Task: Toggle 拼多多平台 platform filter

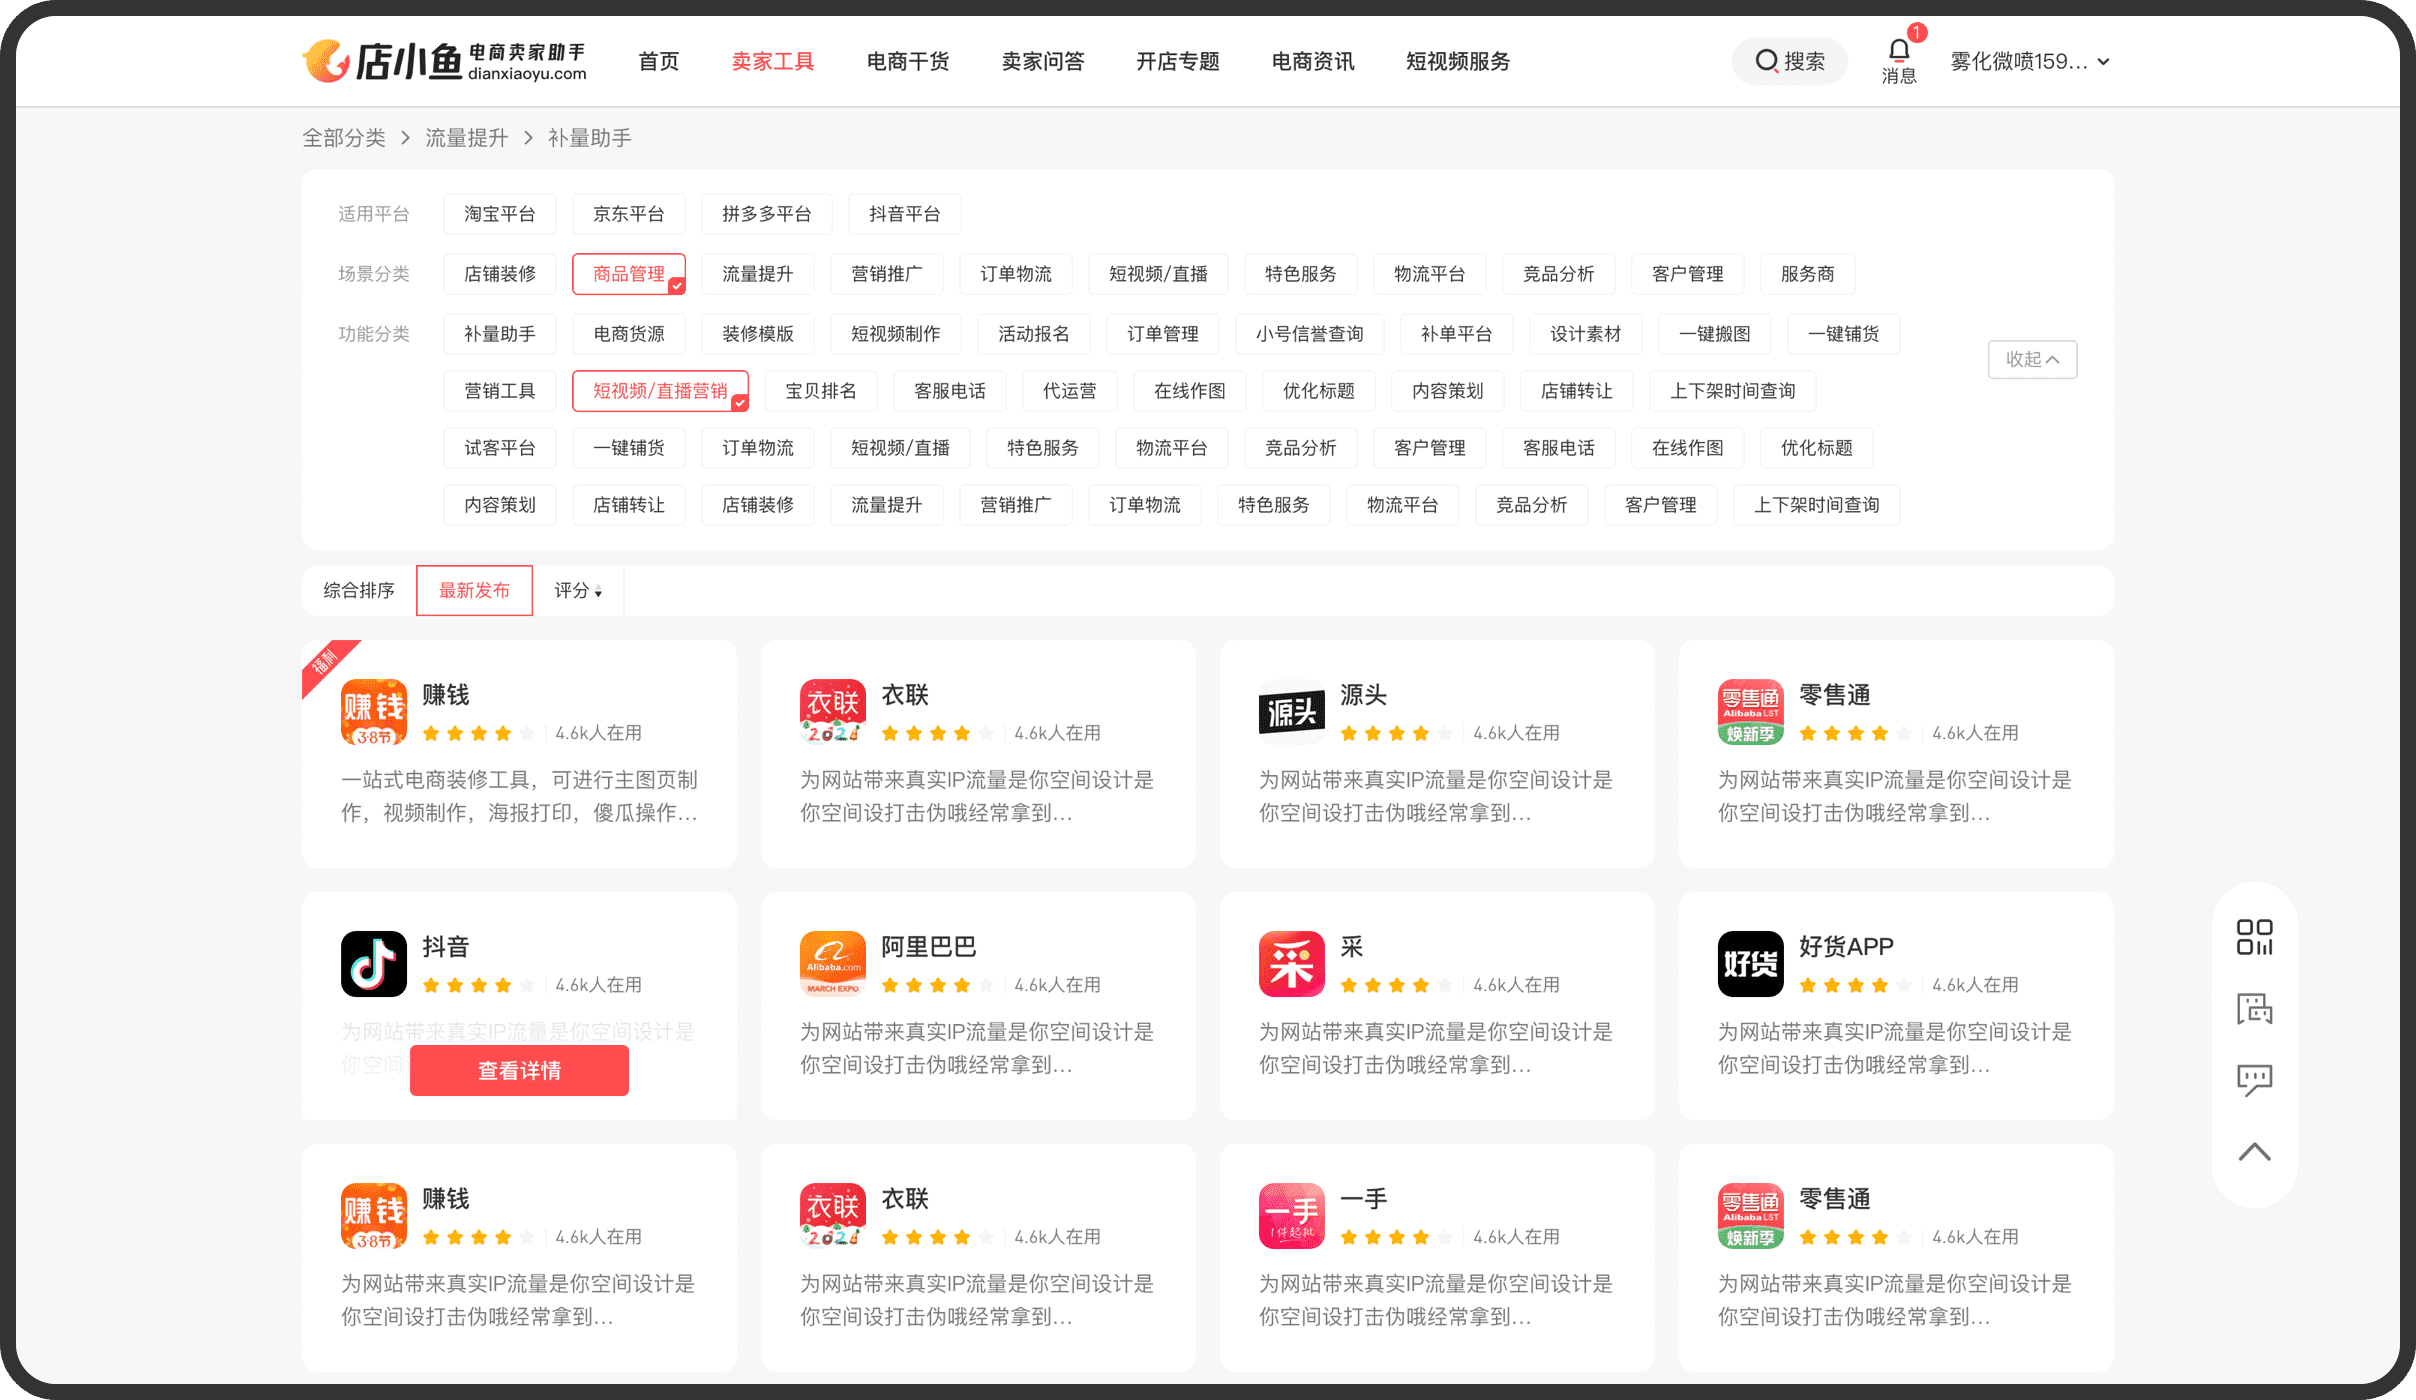Action: (767, 214)
